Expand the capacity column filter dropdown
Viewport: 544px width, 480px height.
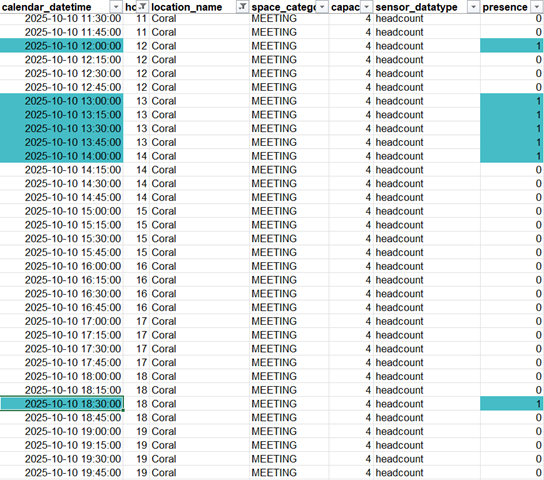[367, 7]
